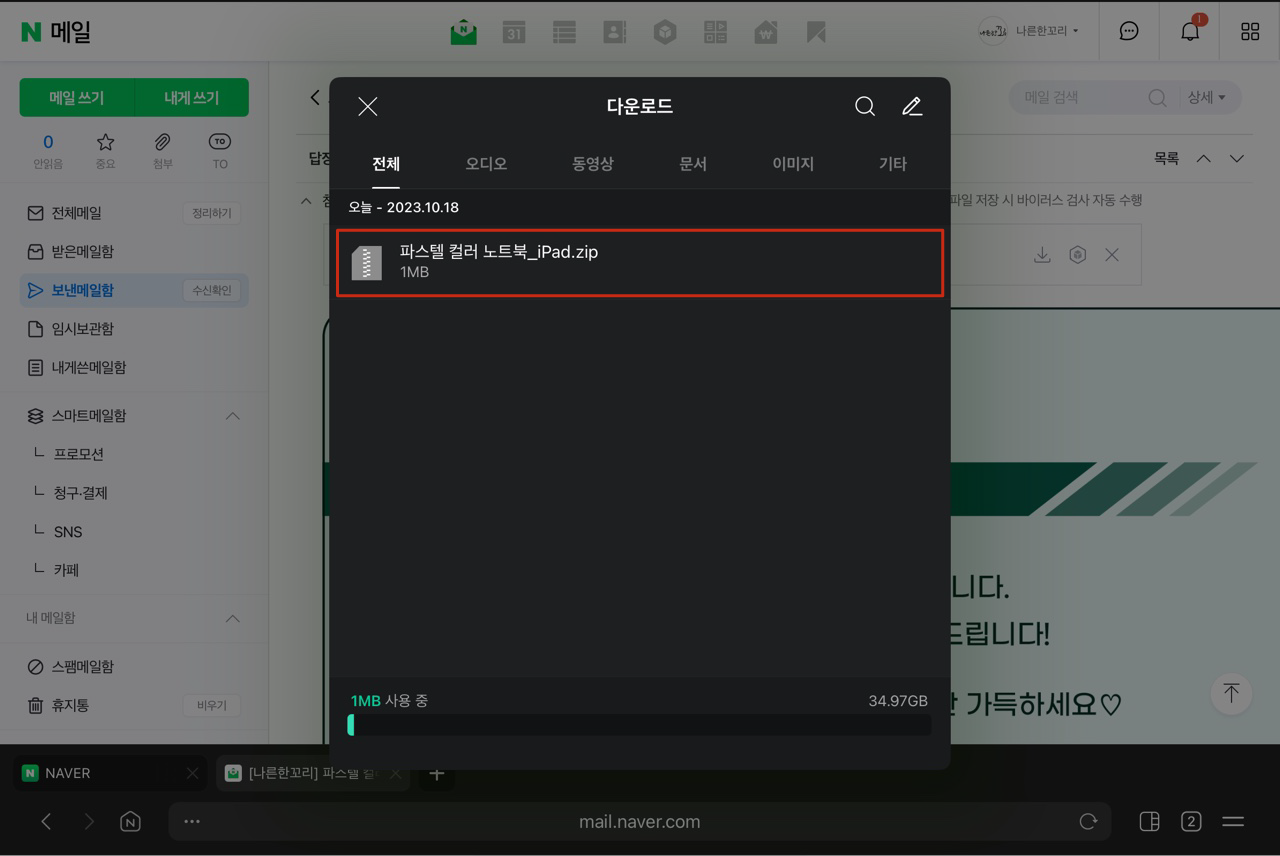Click the 메일 쓰기 compose button

tap(77, 97)
